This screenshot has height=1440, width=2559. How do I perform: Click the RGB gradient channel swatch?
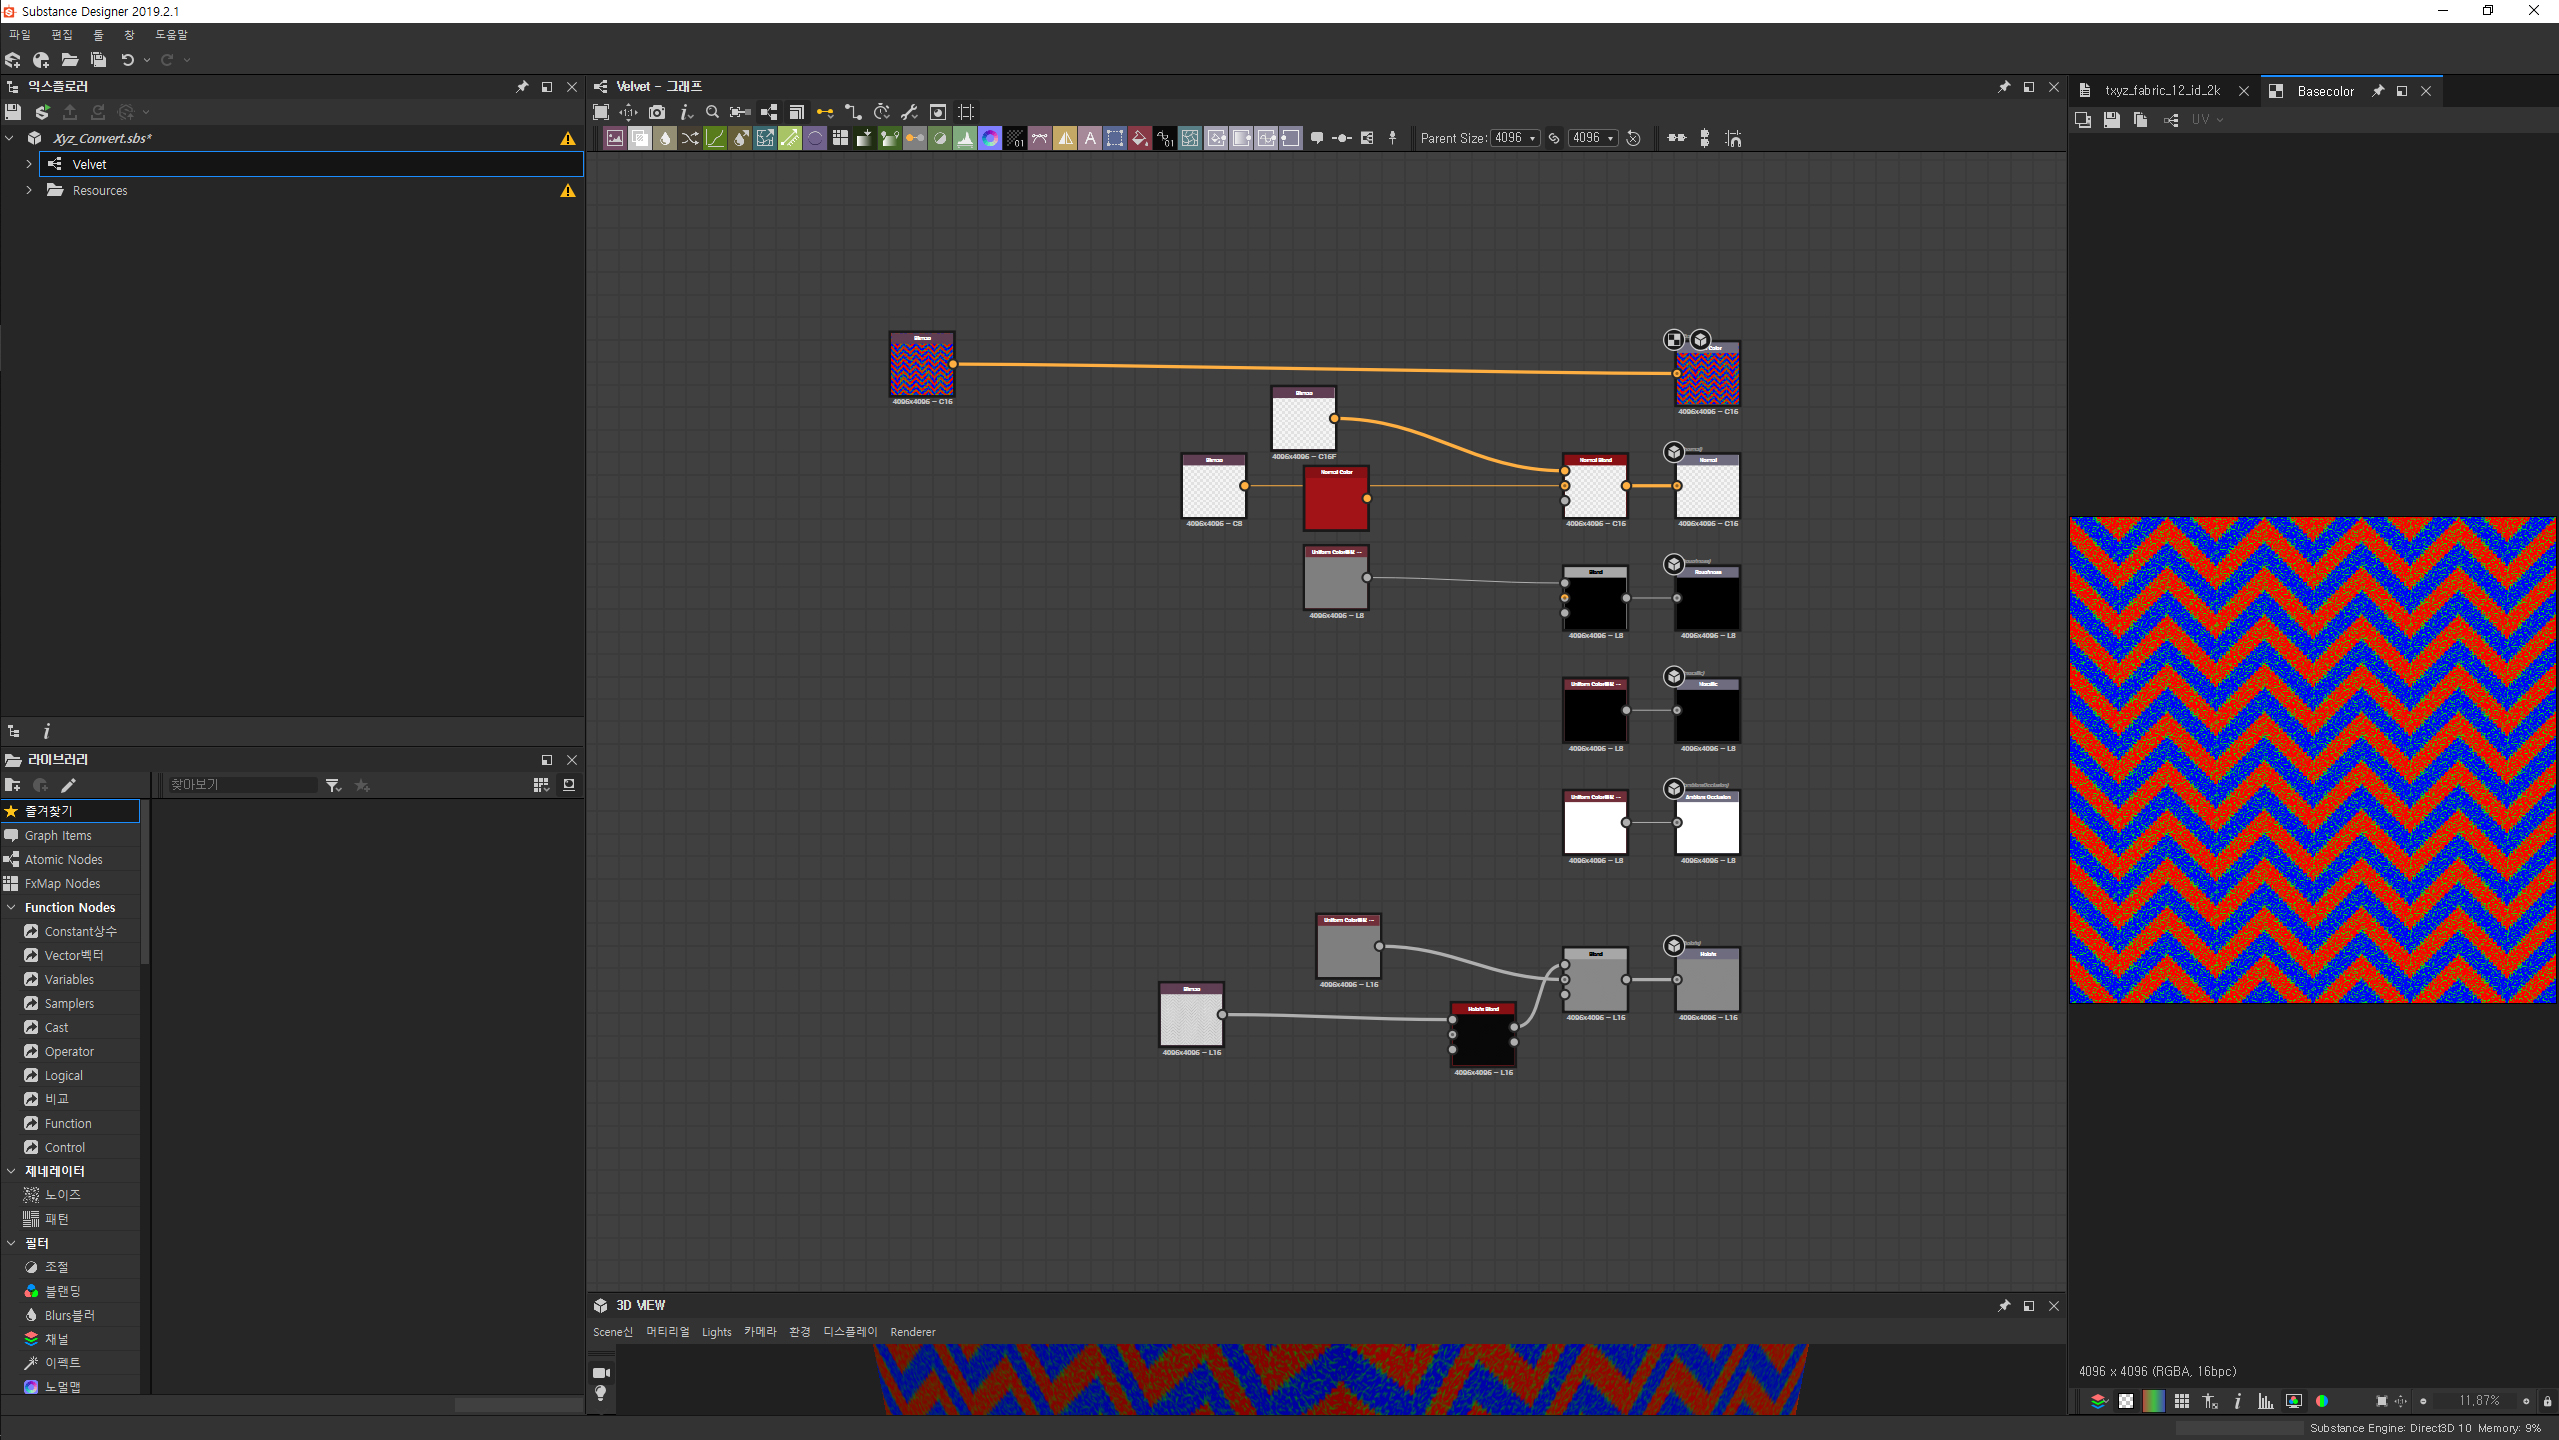tap(2154, 1401)
